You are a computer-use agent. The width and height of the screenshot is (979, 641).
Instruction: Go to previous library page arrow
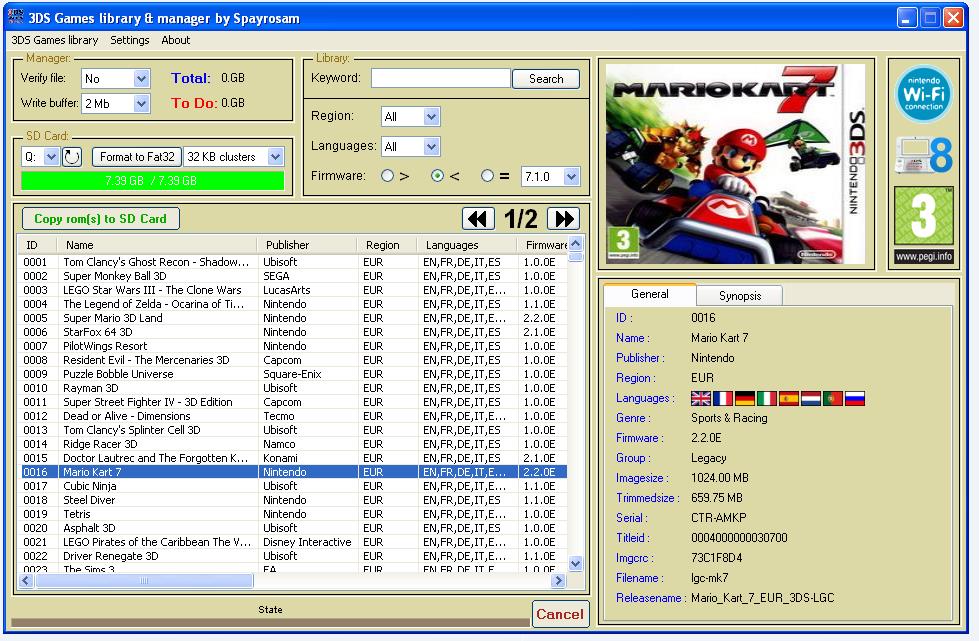(x=478, y=218)
